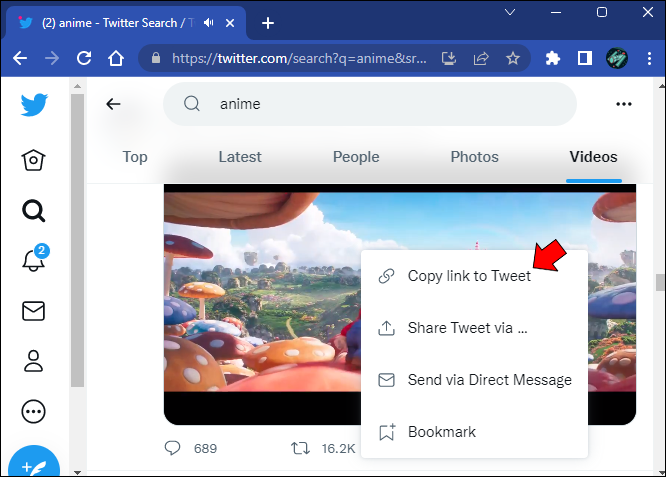Open the Profile person icon in sidebar
Viewport: 666px width, 477px height.
pos(33,361)
